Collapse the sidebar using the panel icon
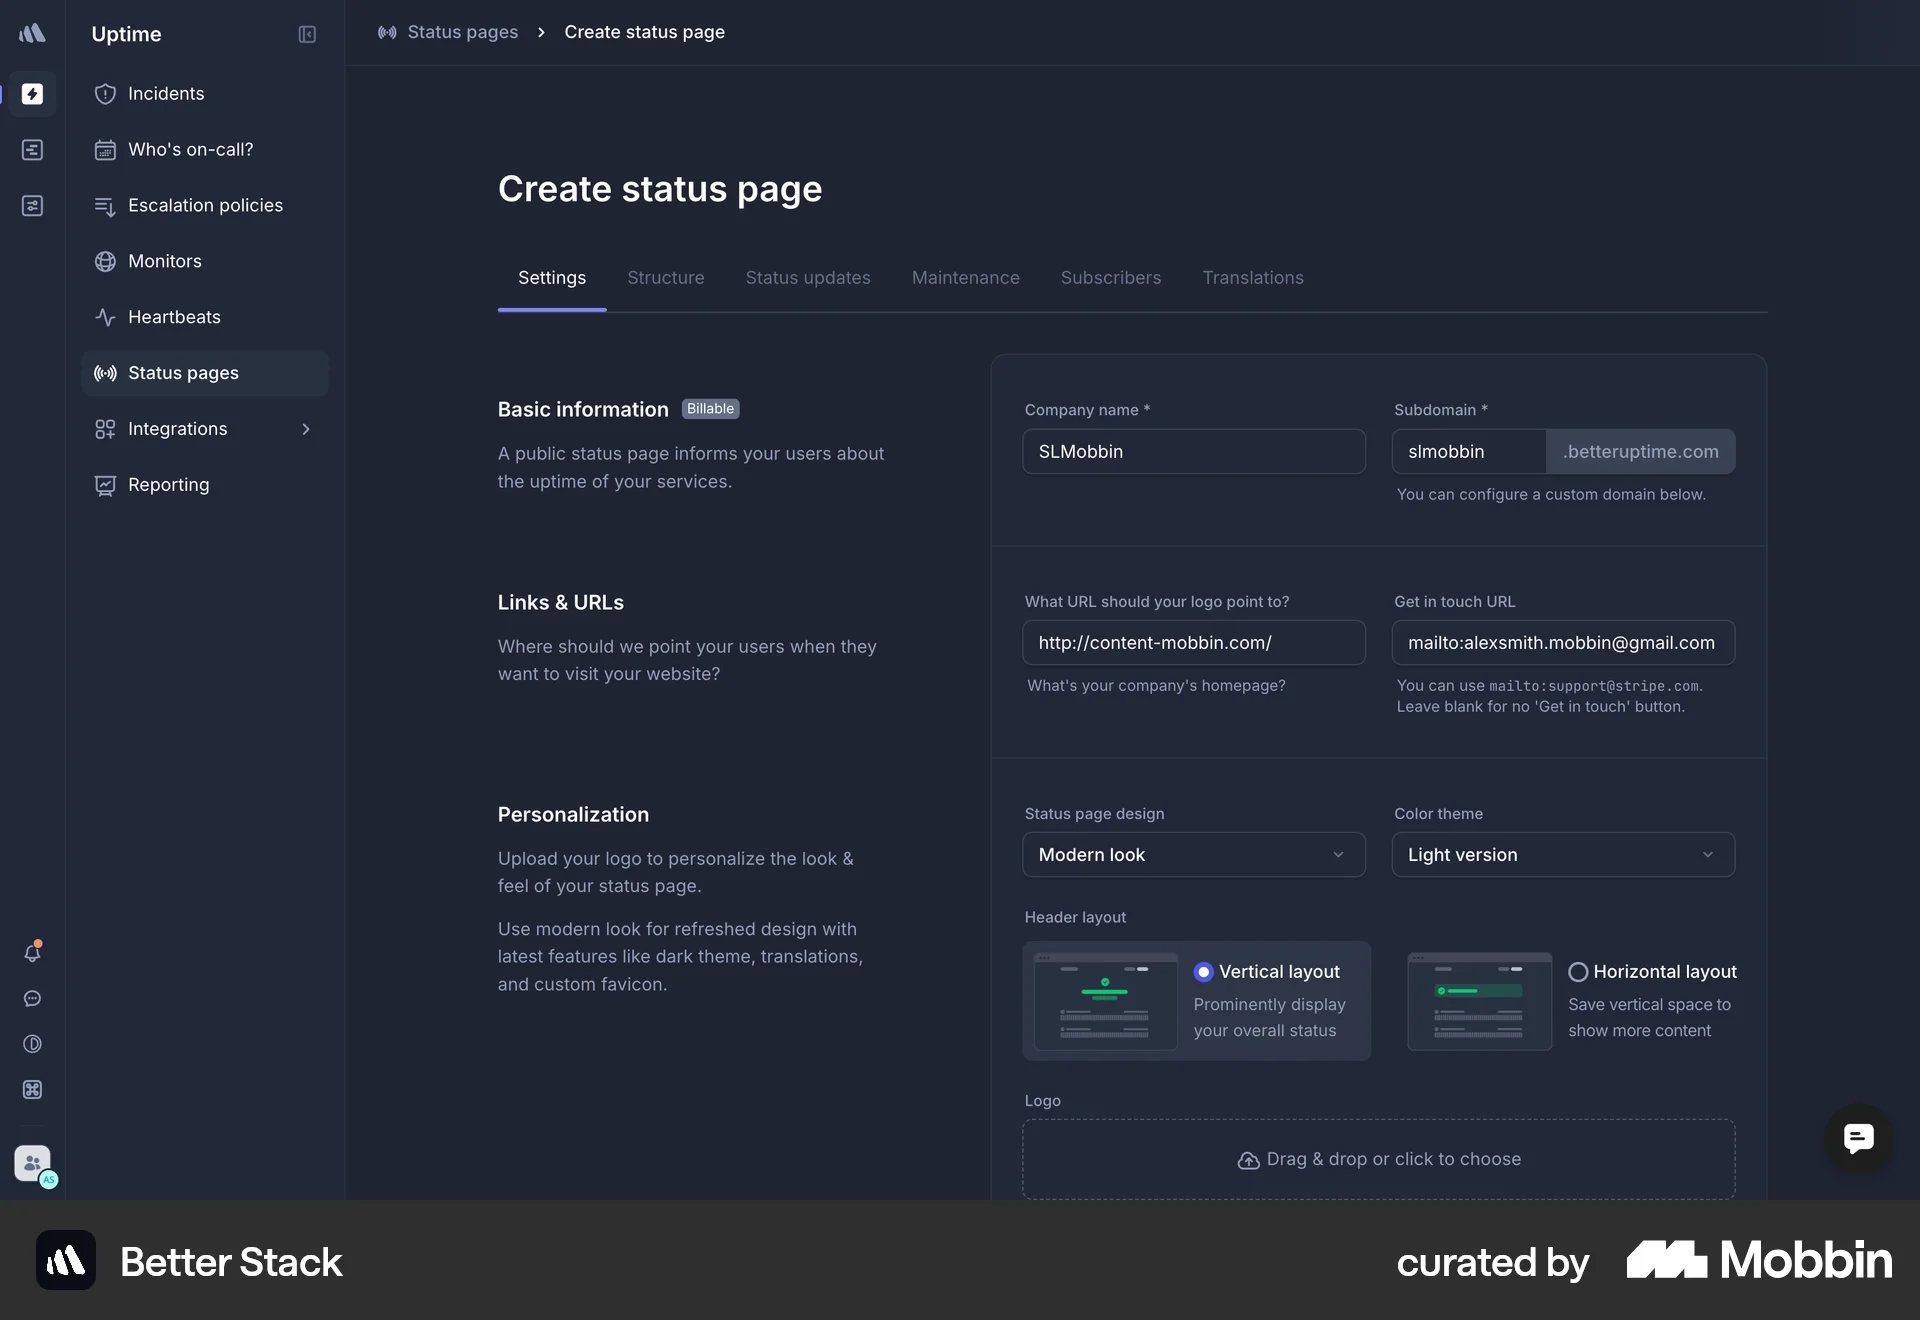Image resolution: width=1920 pixels, height=1320 pixels. pyautogui.click(x=307, y=34)
